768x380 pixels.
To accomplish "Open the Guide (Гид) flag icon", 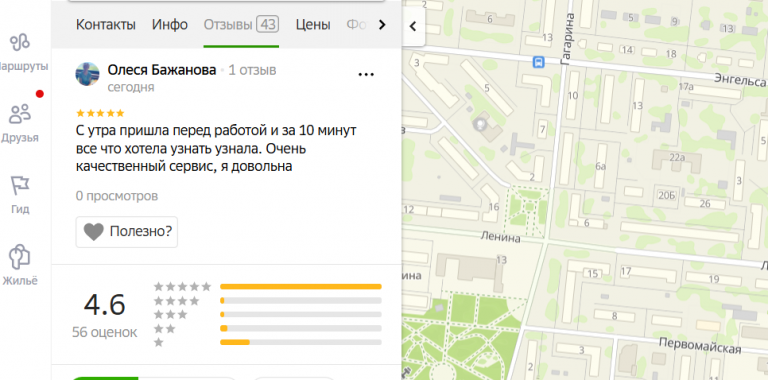I will [x=20, y=186].
